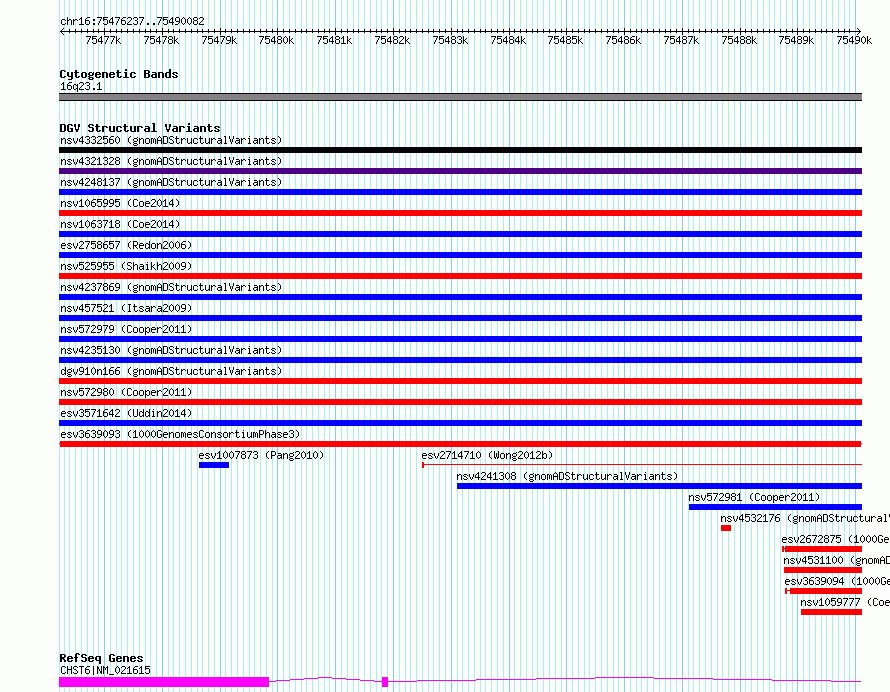890x692 pixels.
Task: Click the 75483k mark on the ruler
Action: pos(450,40)
